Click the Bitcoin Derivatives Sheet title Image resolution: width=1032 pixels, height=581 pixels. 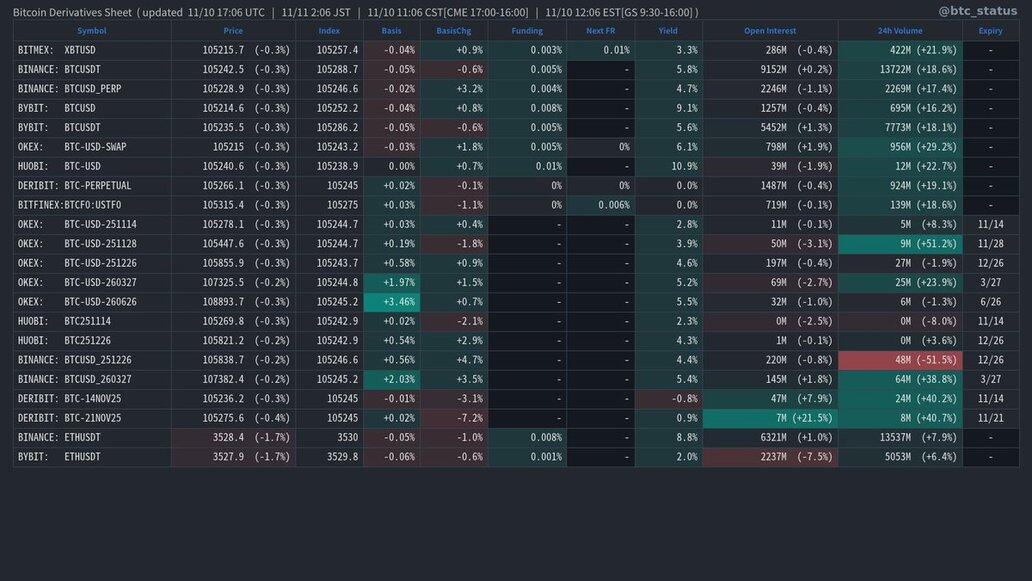coord(72,12)
